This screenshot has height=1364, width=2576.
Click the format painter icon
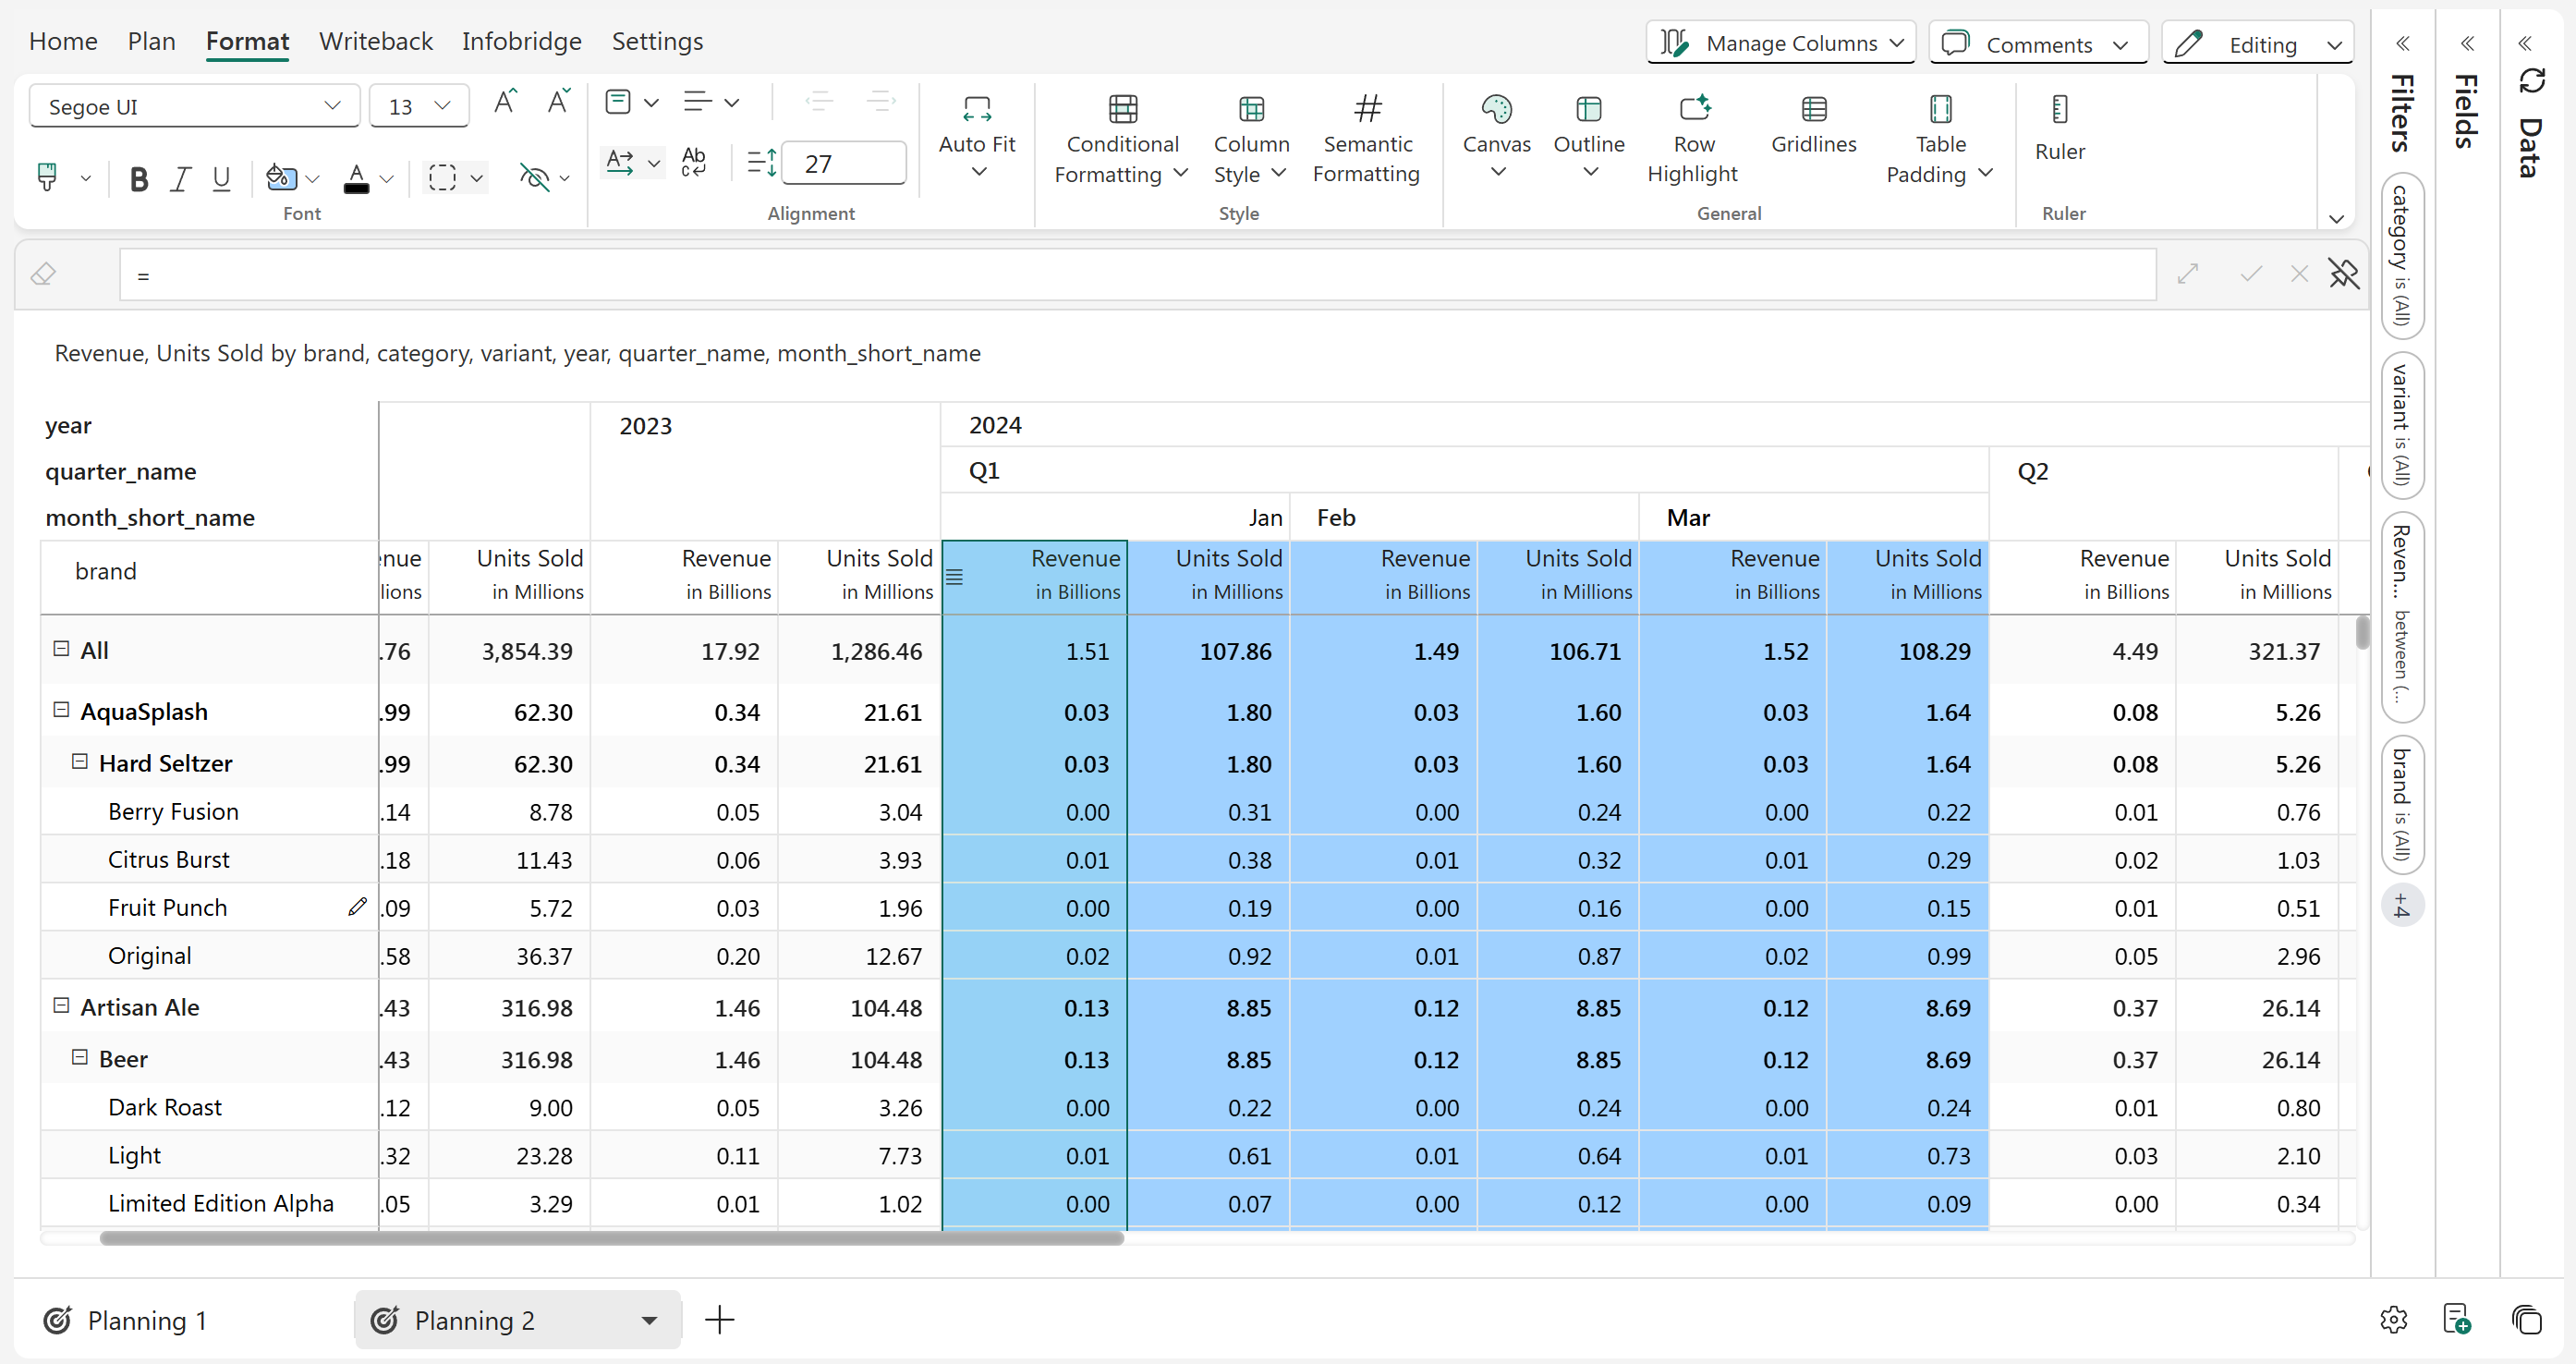click(46, 177)
